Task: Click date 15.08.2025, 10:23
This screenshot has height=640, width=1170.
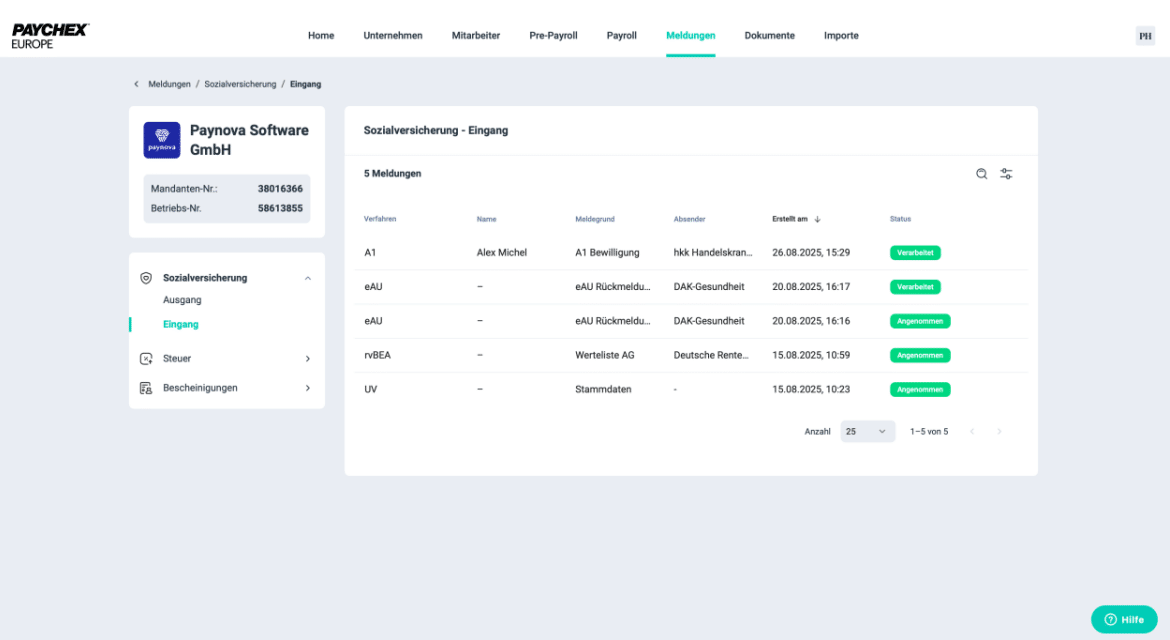Action: pos(810,389)
